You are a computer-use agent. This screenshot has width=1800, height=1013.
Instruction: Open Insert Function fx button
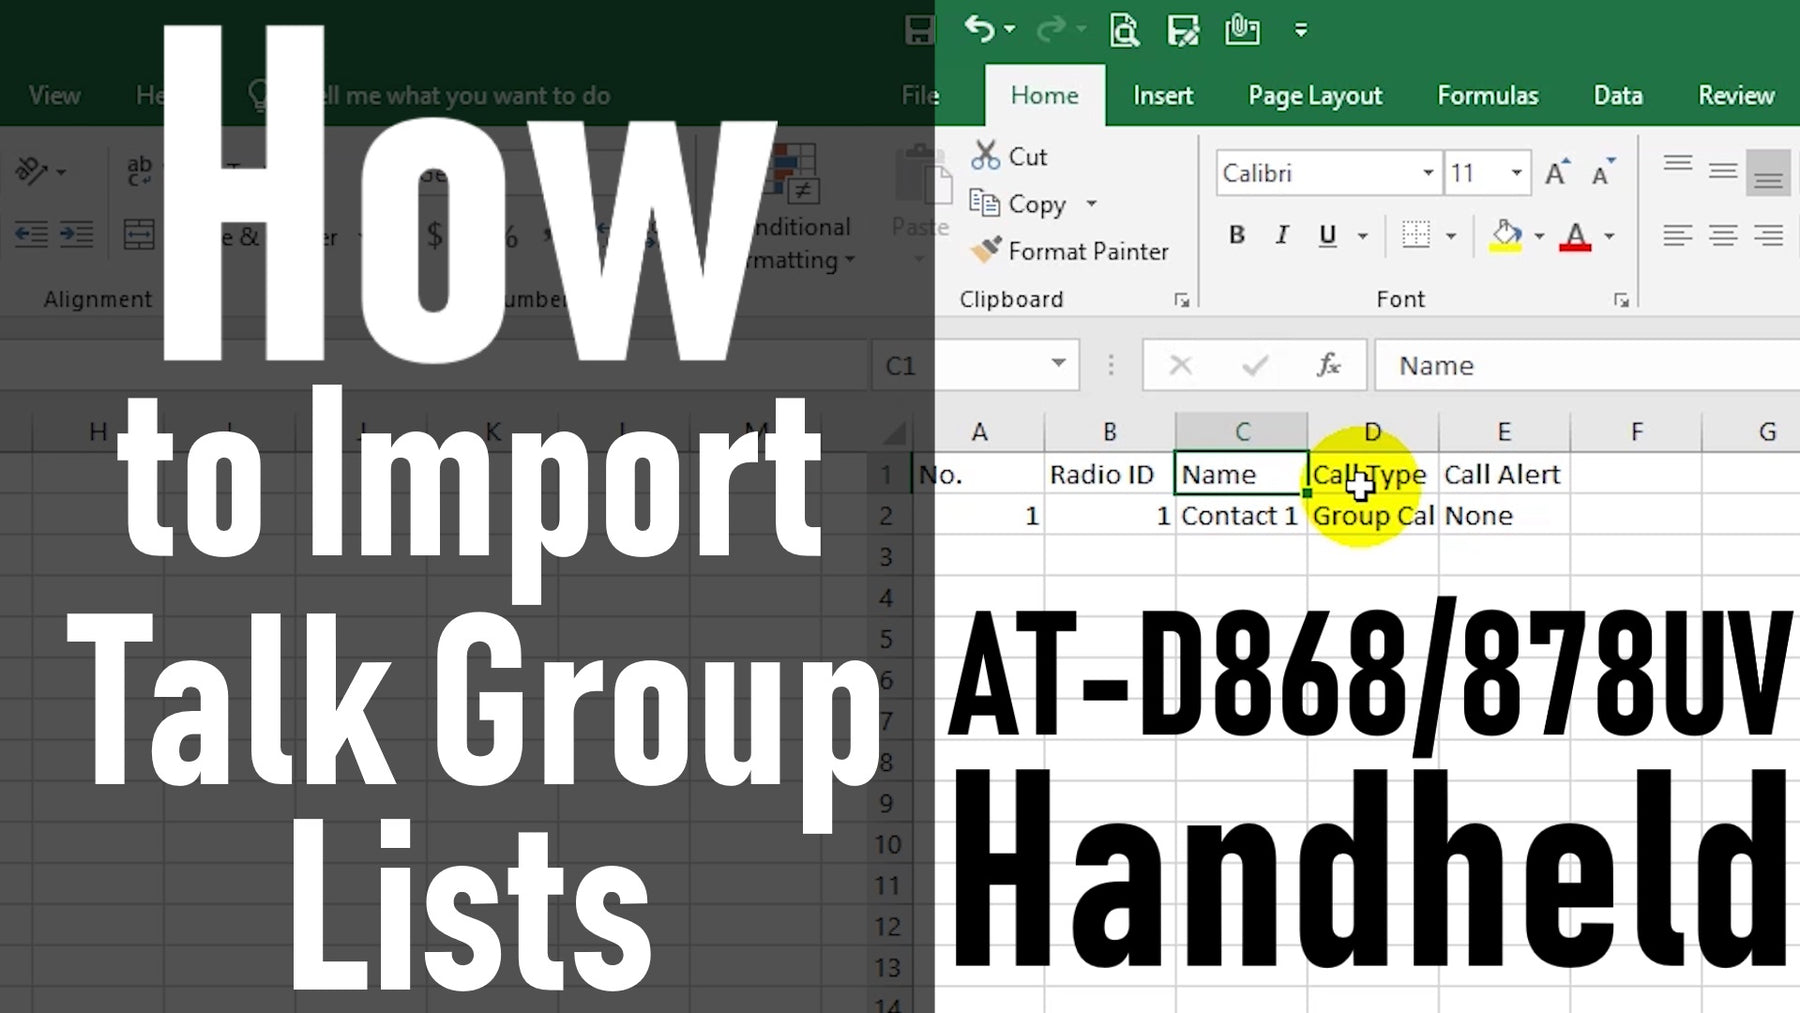pyautogui.click(x=1328, y=365)
